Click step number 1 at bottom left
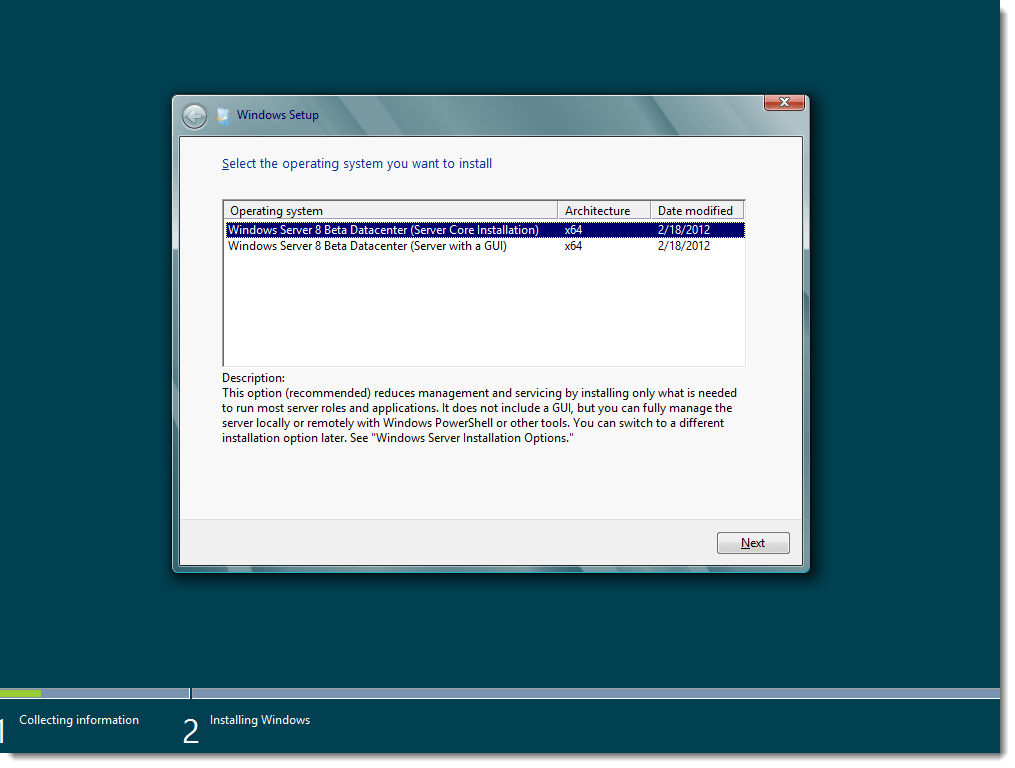This screenshot has width=1015, height=768. (x=3, y=730)
